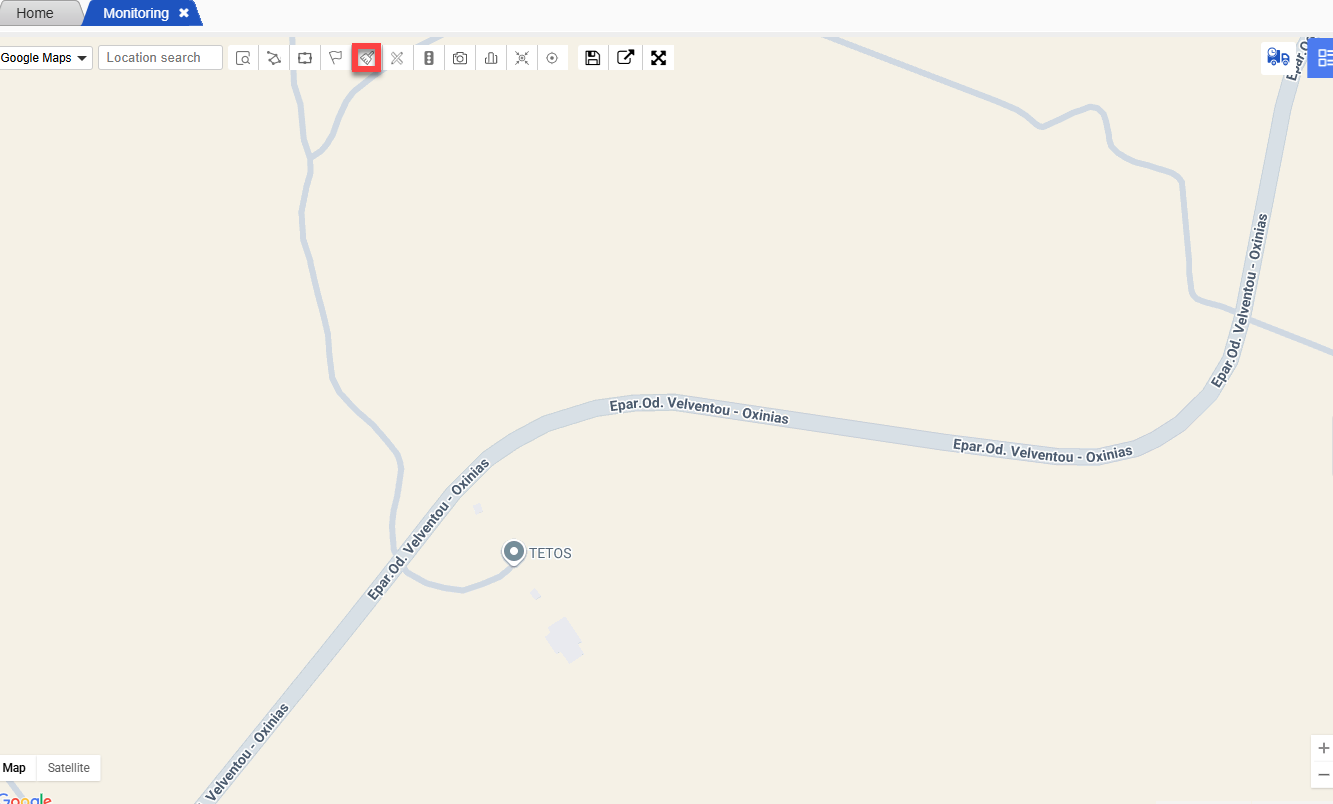Open the Google Maps provider dropdown
Image resolution: width=1333 pixels, height=804 pixels.
45,58
